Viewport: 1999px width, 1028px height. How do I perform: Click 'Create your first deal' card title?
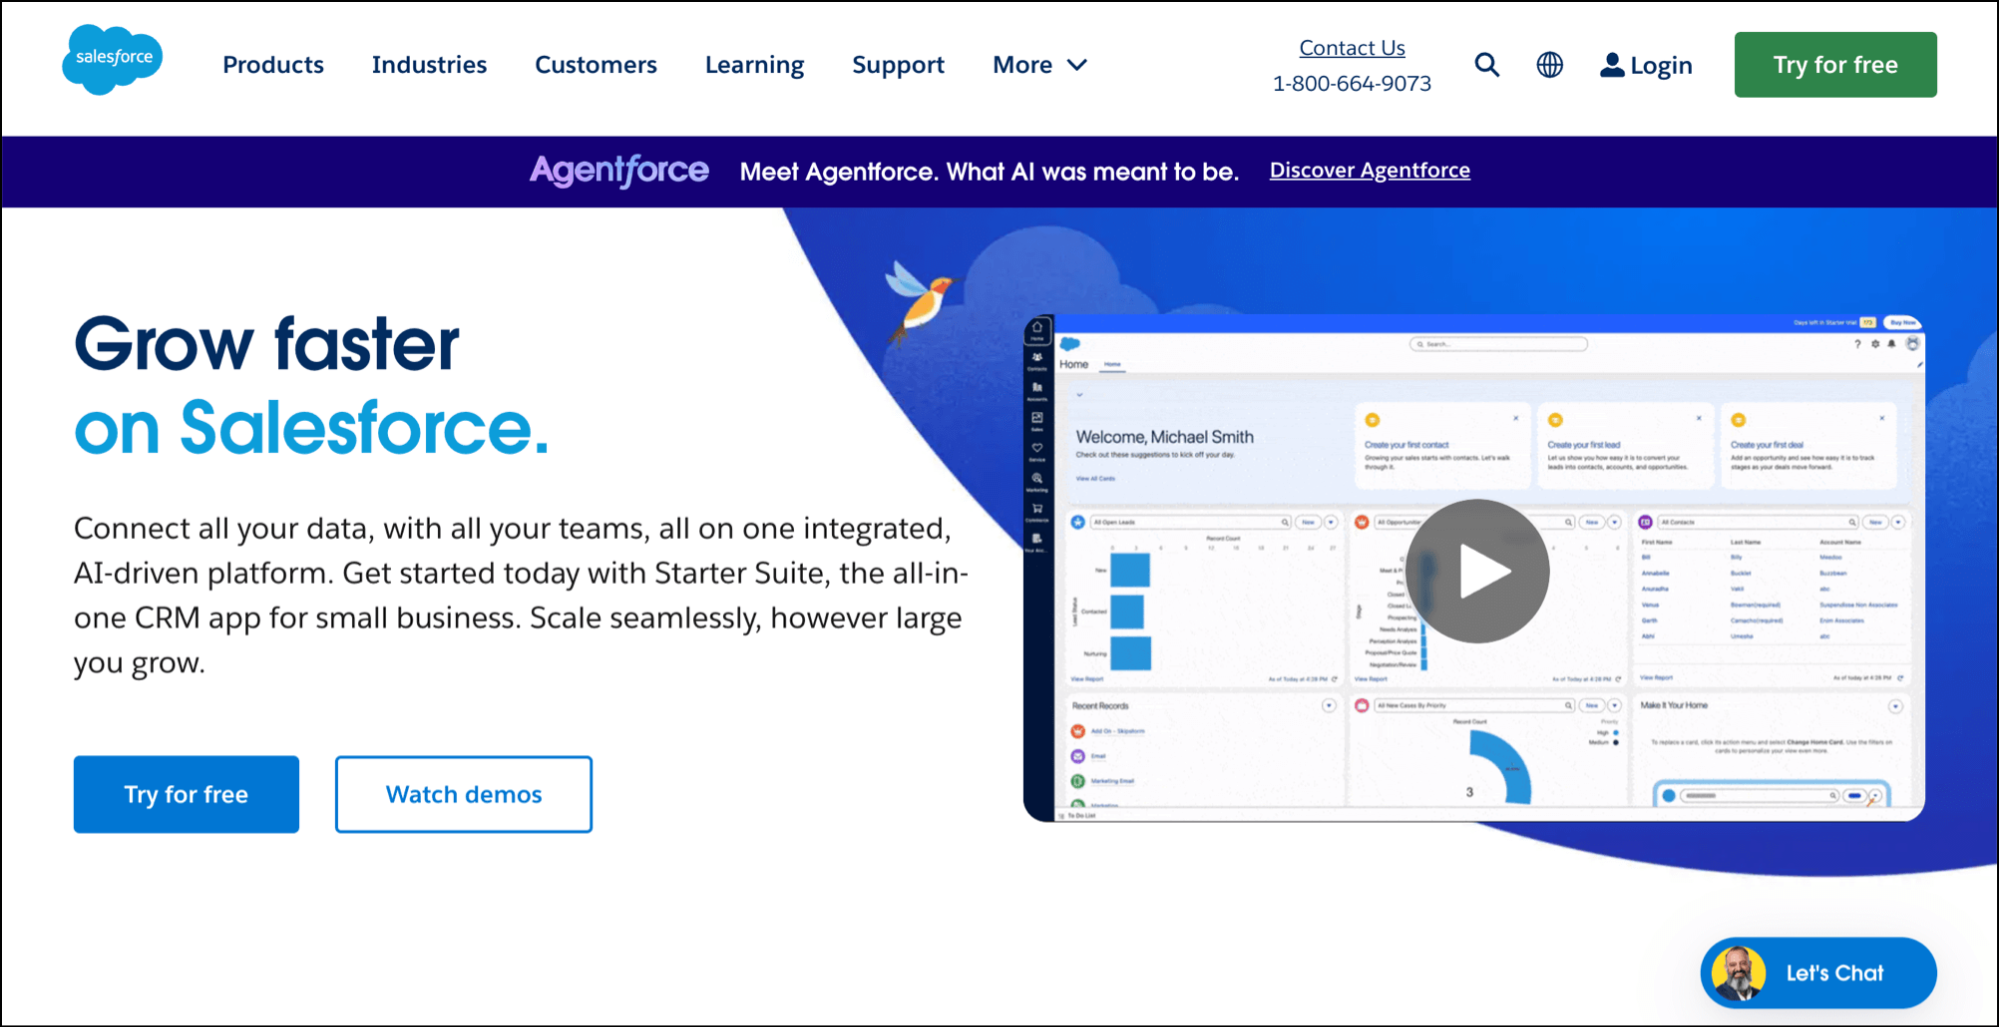1767,445
